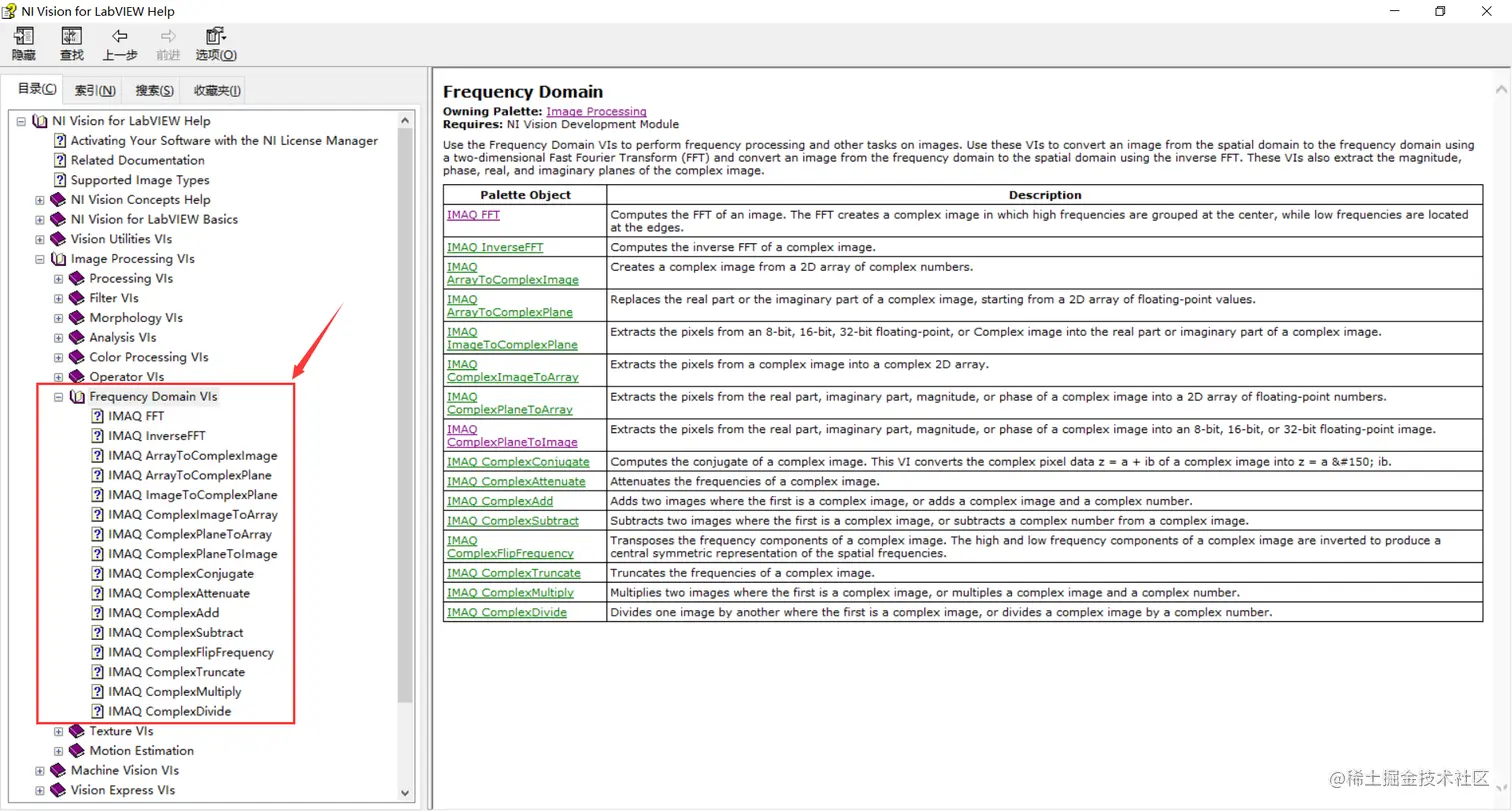Open the IMAQ ComplexDivide table link
The height and width of the screenshot is (811, 1512).
pos(507,612)
